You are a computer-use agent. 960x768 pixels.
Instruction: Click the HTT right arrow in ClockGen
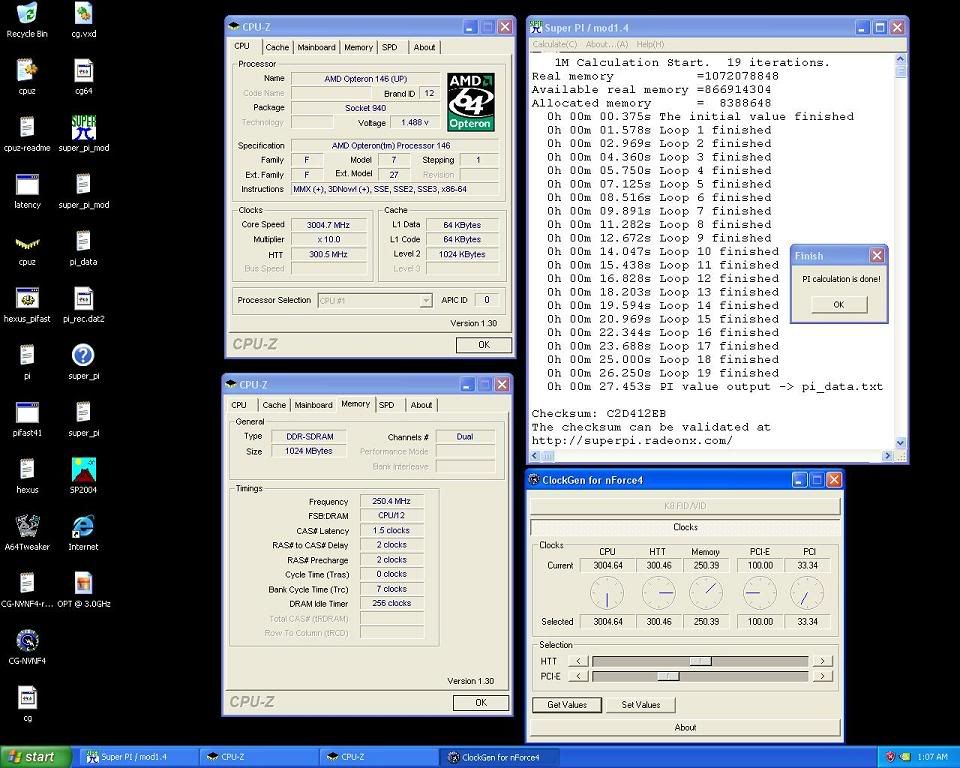[822, 661]
